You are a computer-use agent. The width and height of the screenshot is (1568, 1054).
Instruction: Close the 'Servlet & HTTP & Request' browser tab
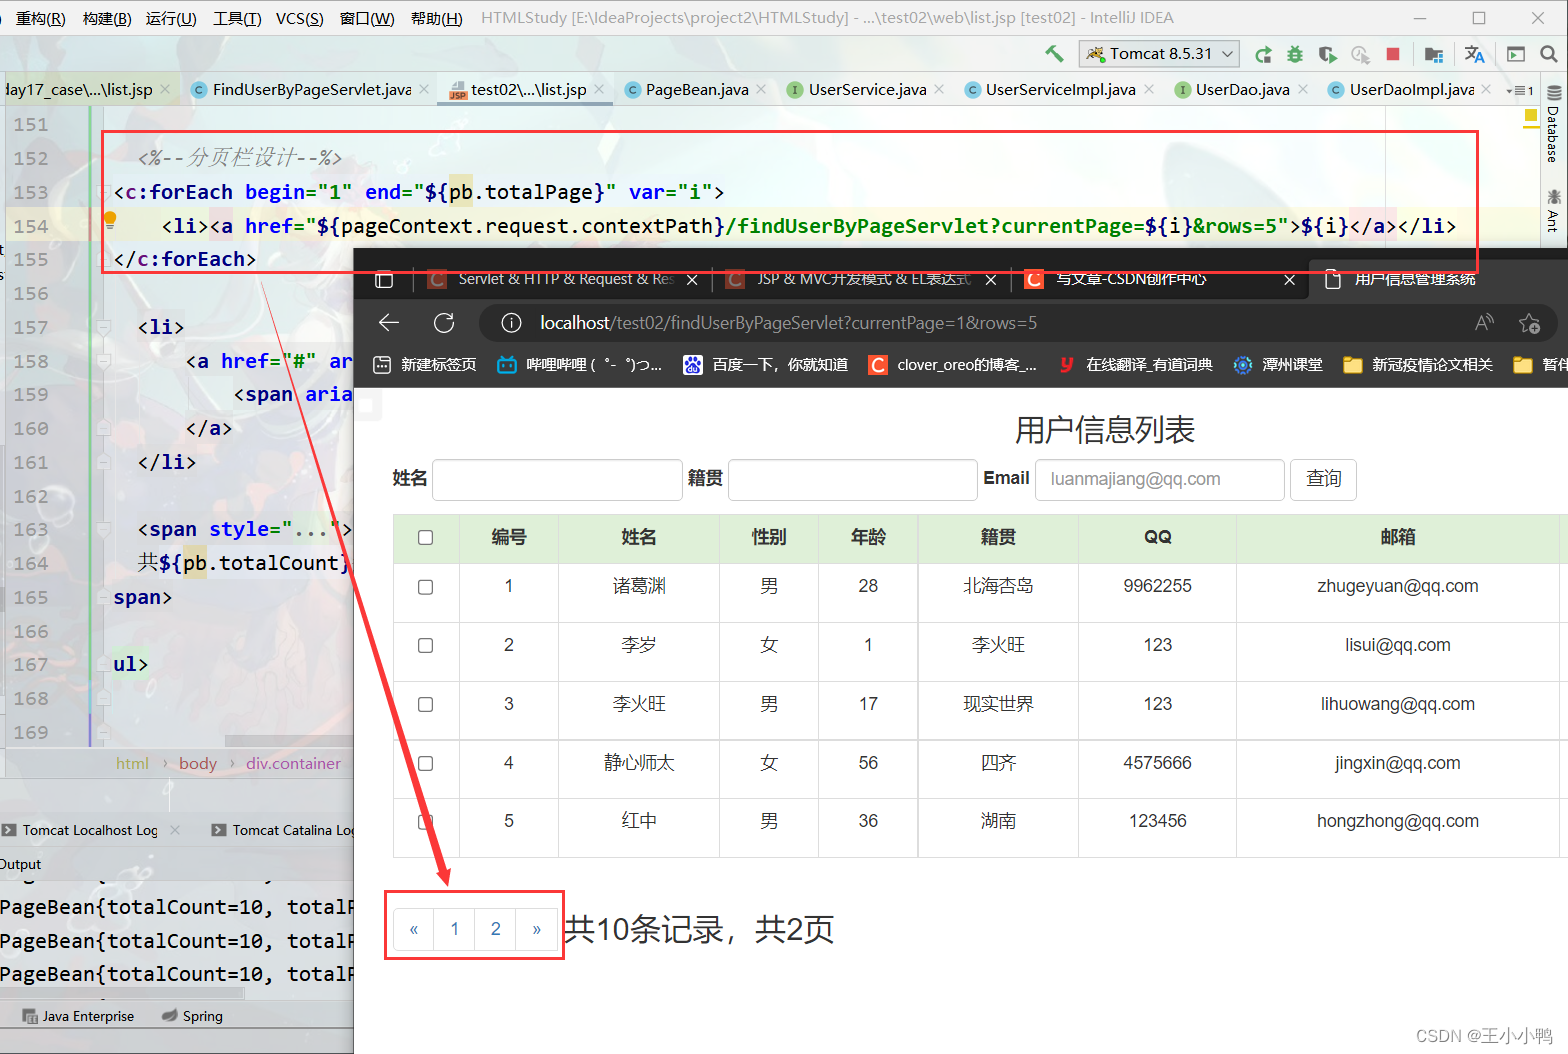692,280
